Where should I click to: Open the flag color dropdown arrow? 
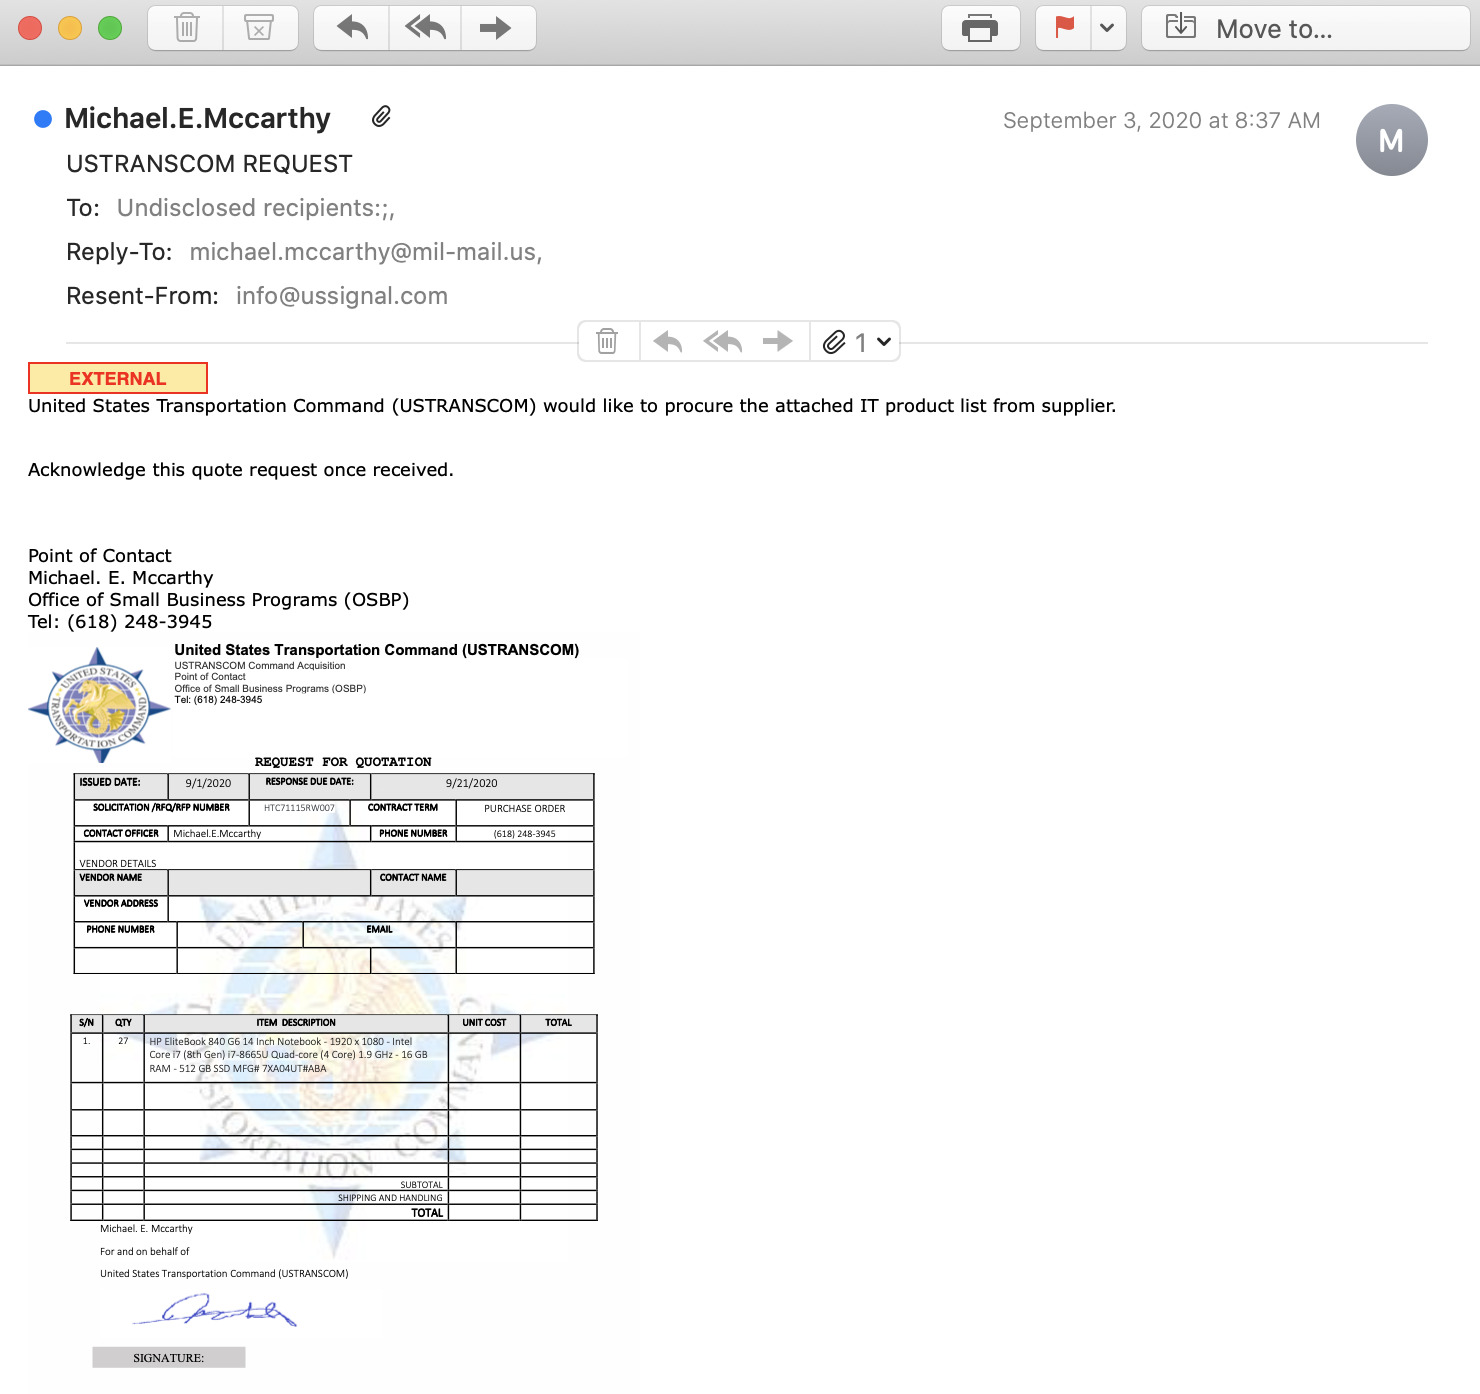(x=1107, y=28)
